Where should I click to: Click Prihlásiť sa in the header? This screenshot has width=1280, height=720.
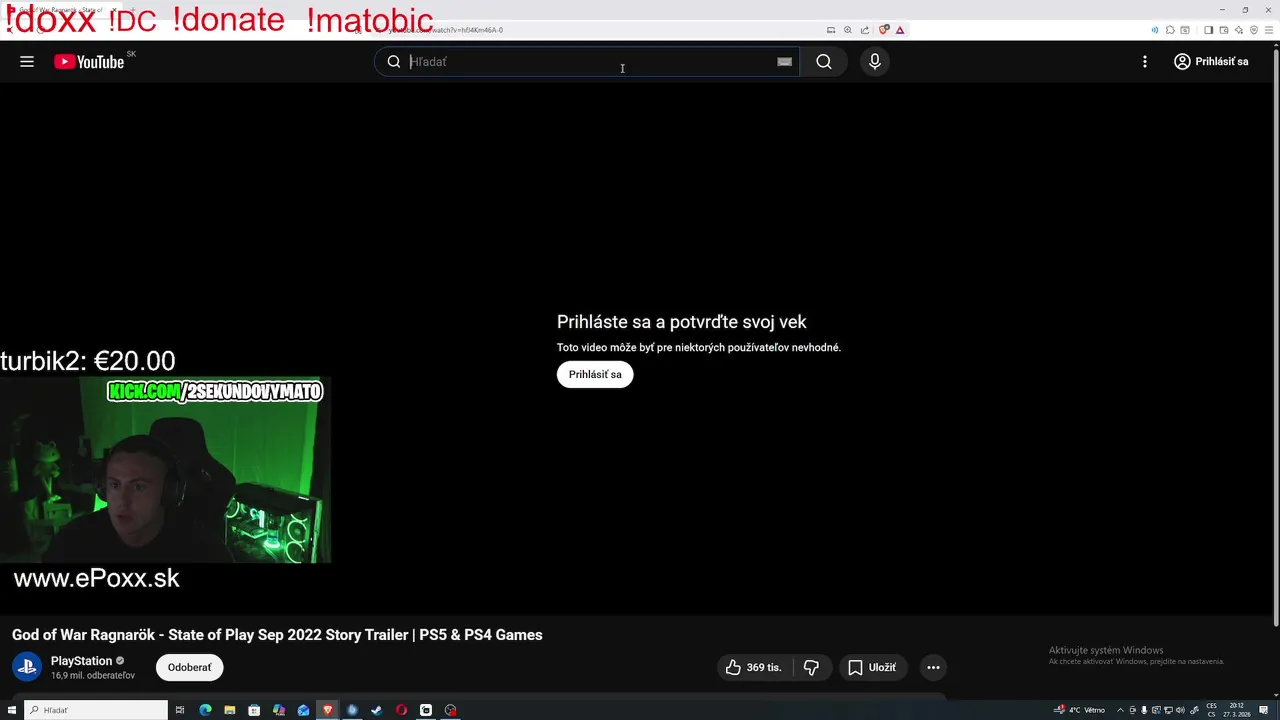point(1211,62)
